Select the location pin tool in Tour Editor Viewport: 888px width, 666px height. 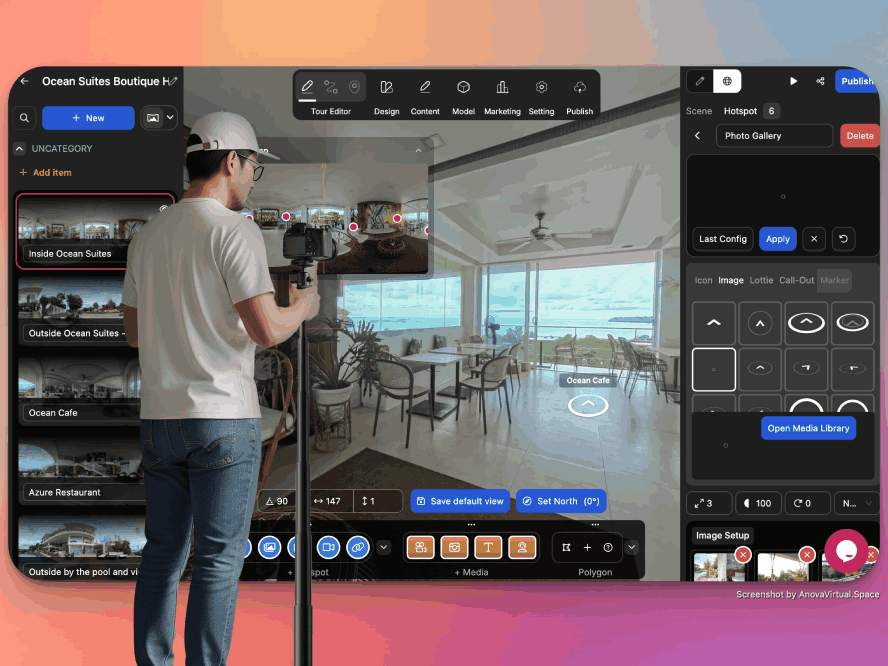click(355, 87)
